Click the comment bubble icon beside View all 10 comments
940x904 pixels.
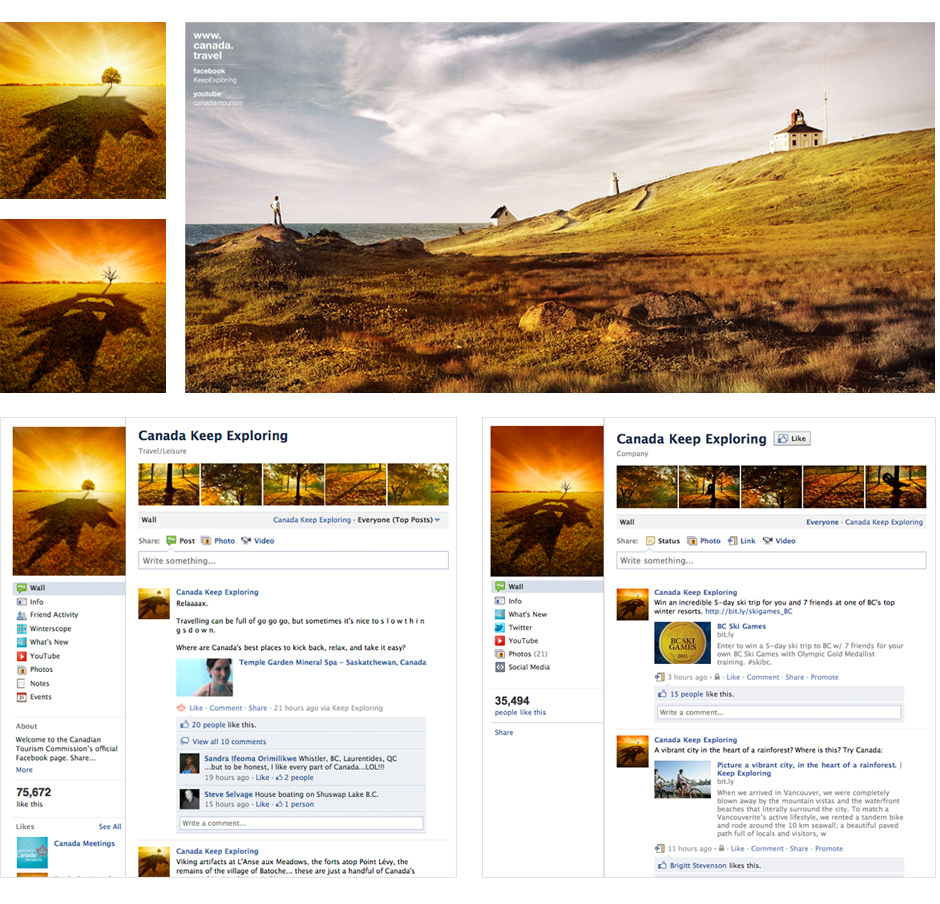tap(185, 742)
